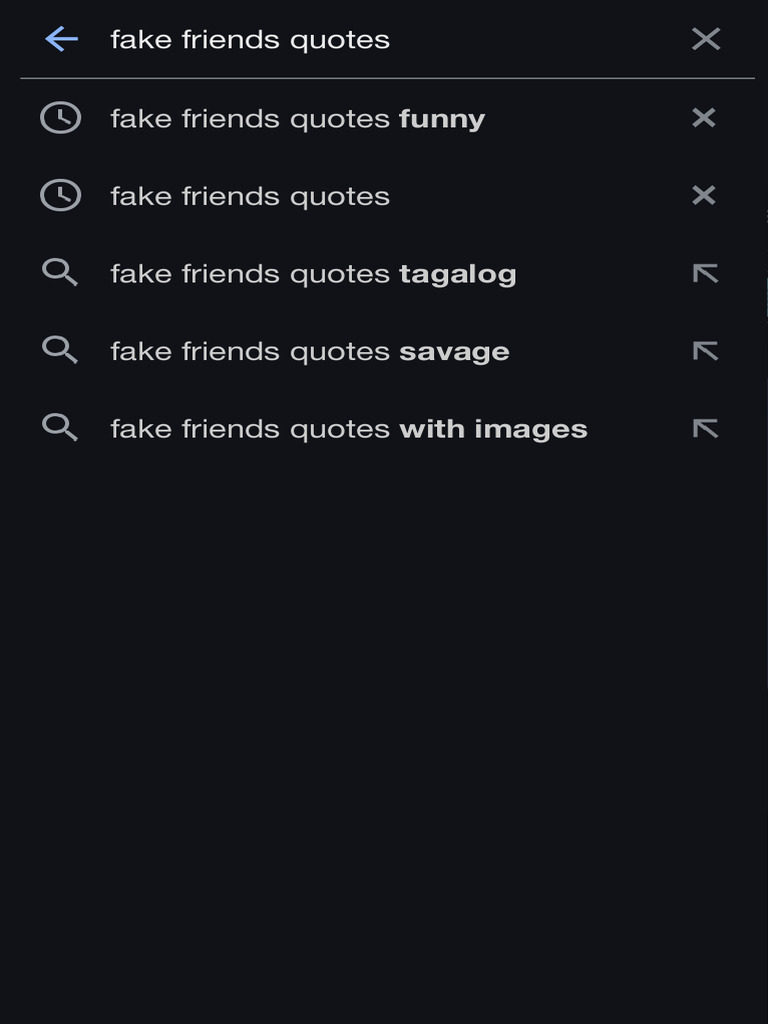Fill search box with 'savage' suggestion arrow
The image size is (768, 1024).
(x=705, y=351)
